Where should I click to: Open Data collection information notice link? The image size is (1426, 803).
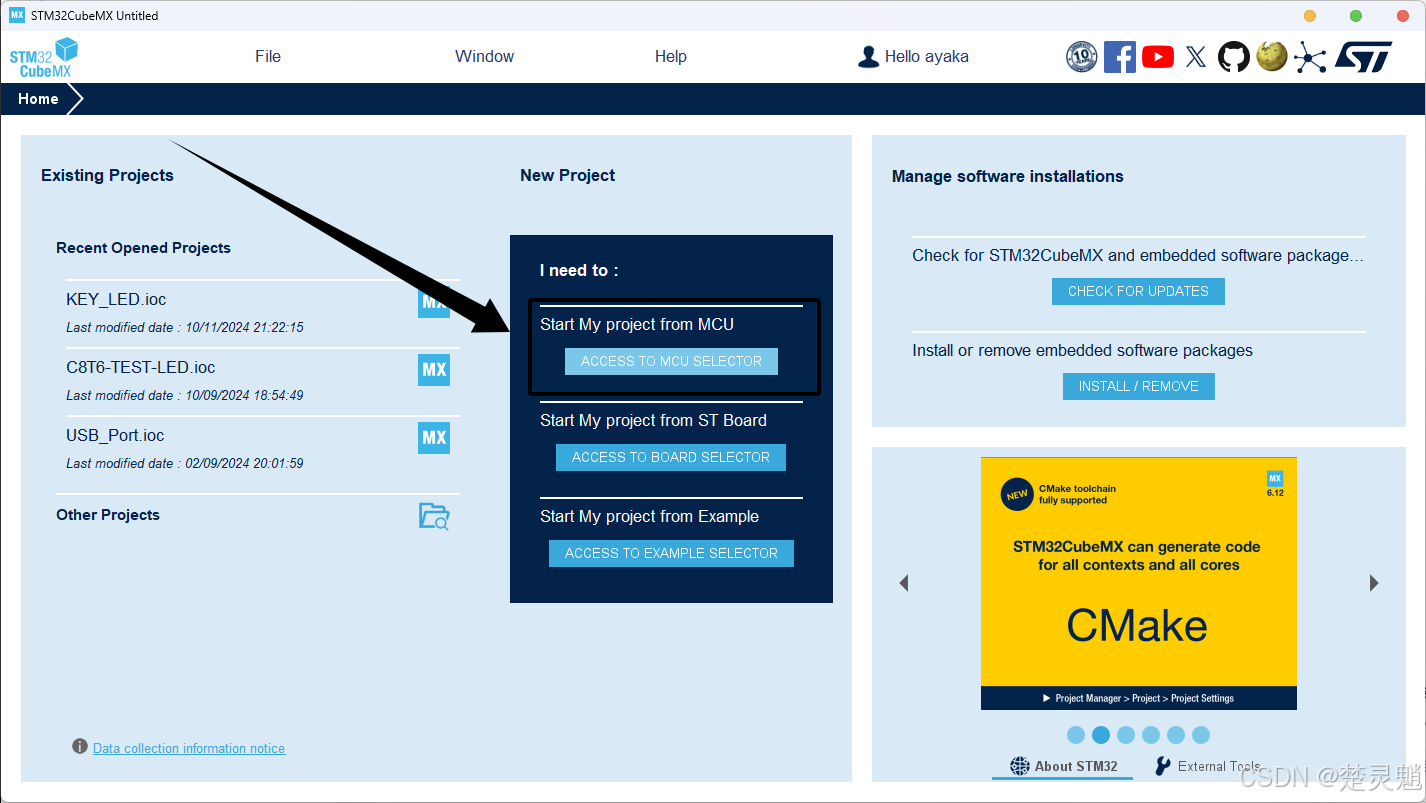[189, 748]
